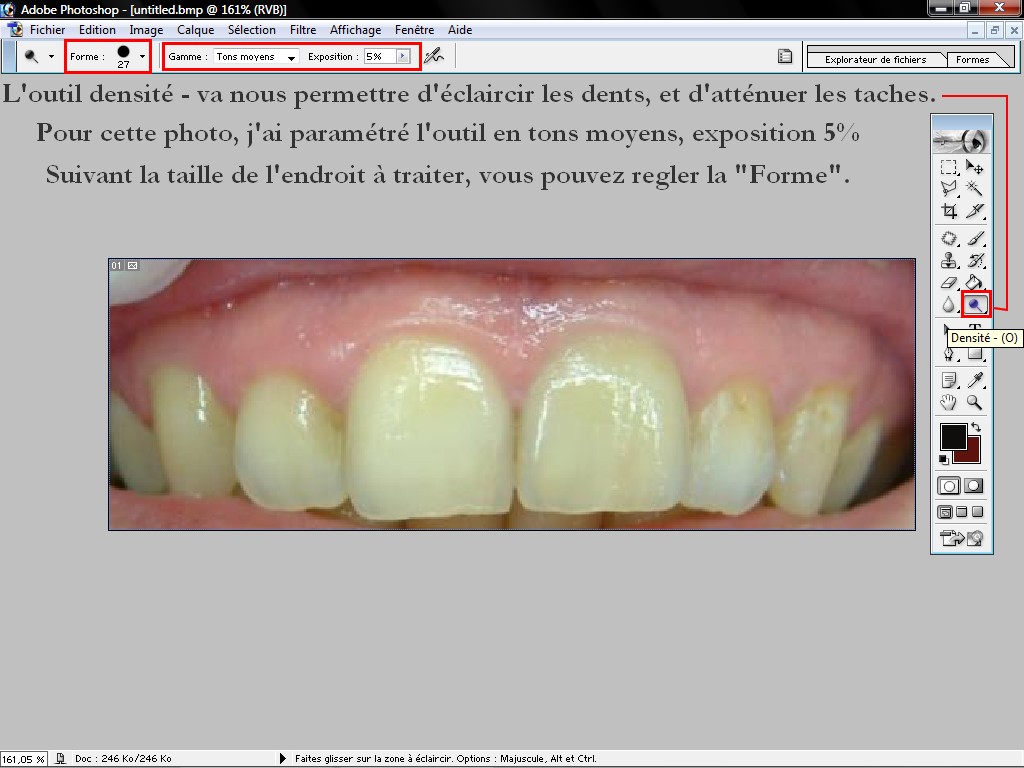The image size is (1024, 768).
Task: Select the History Brush tool
Action: pos(974,260)
